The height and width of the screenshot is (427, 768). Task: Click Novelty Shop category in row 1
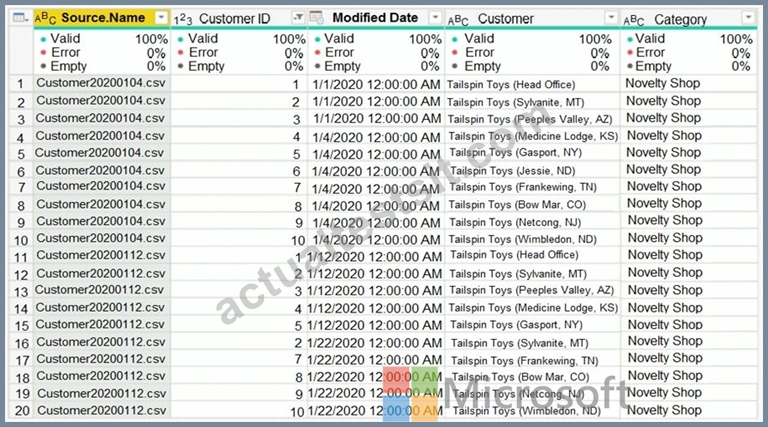tap(662, 83)
